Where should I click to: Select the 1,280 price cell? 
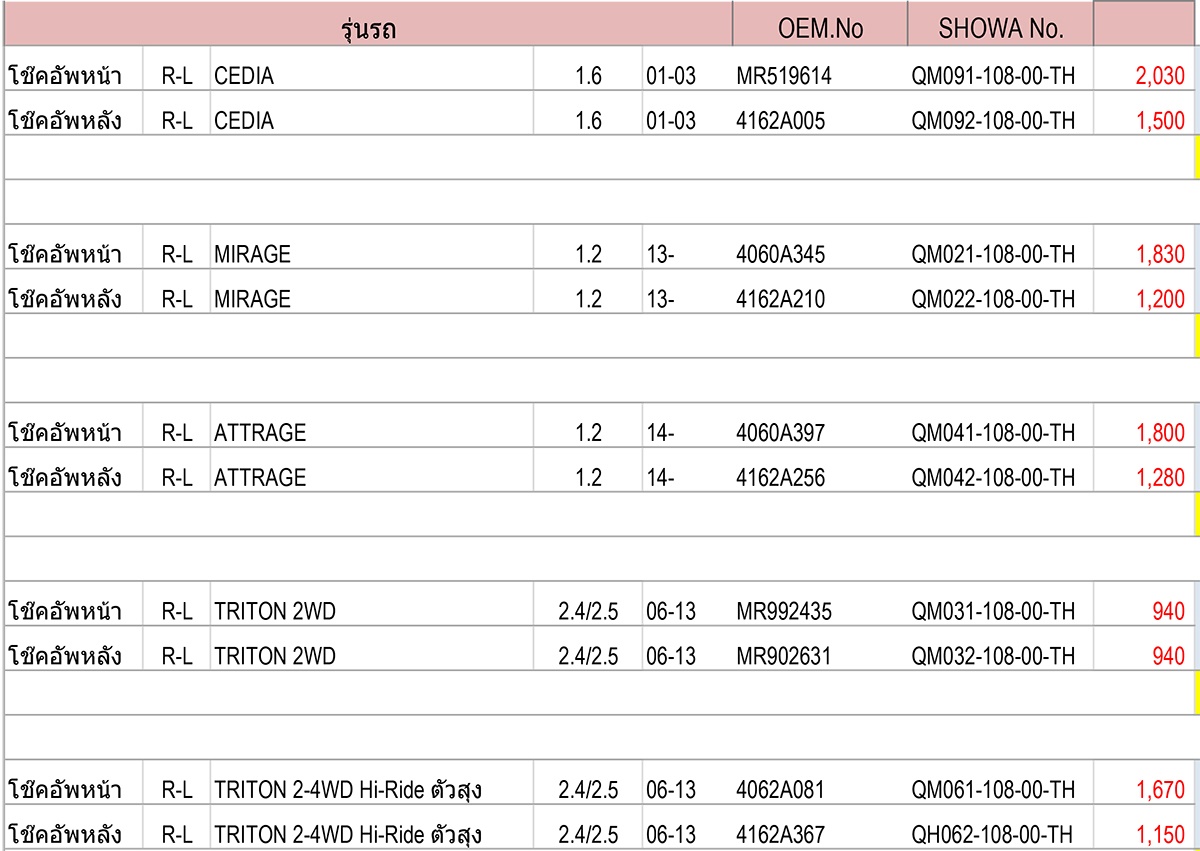[1145, 478]
